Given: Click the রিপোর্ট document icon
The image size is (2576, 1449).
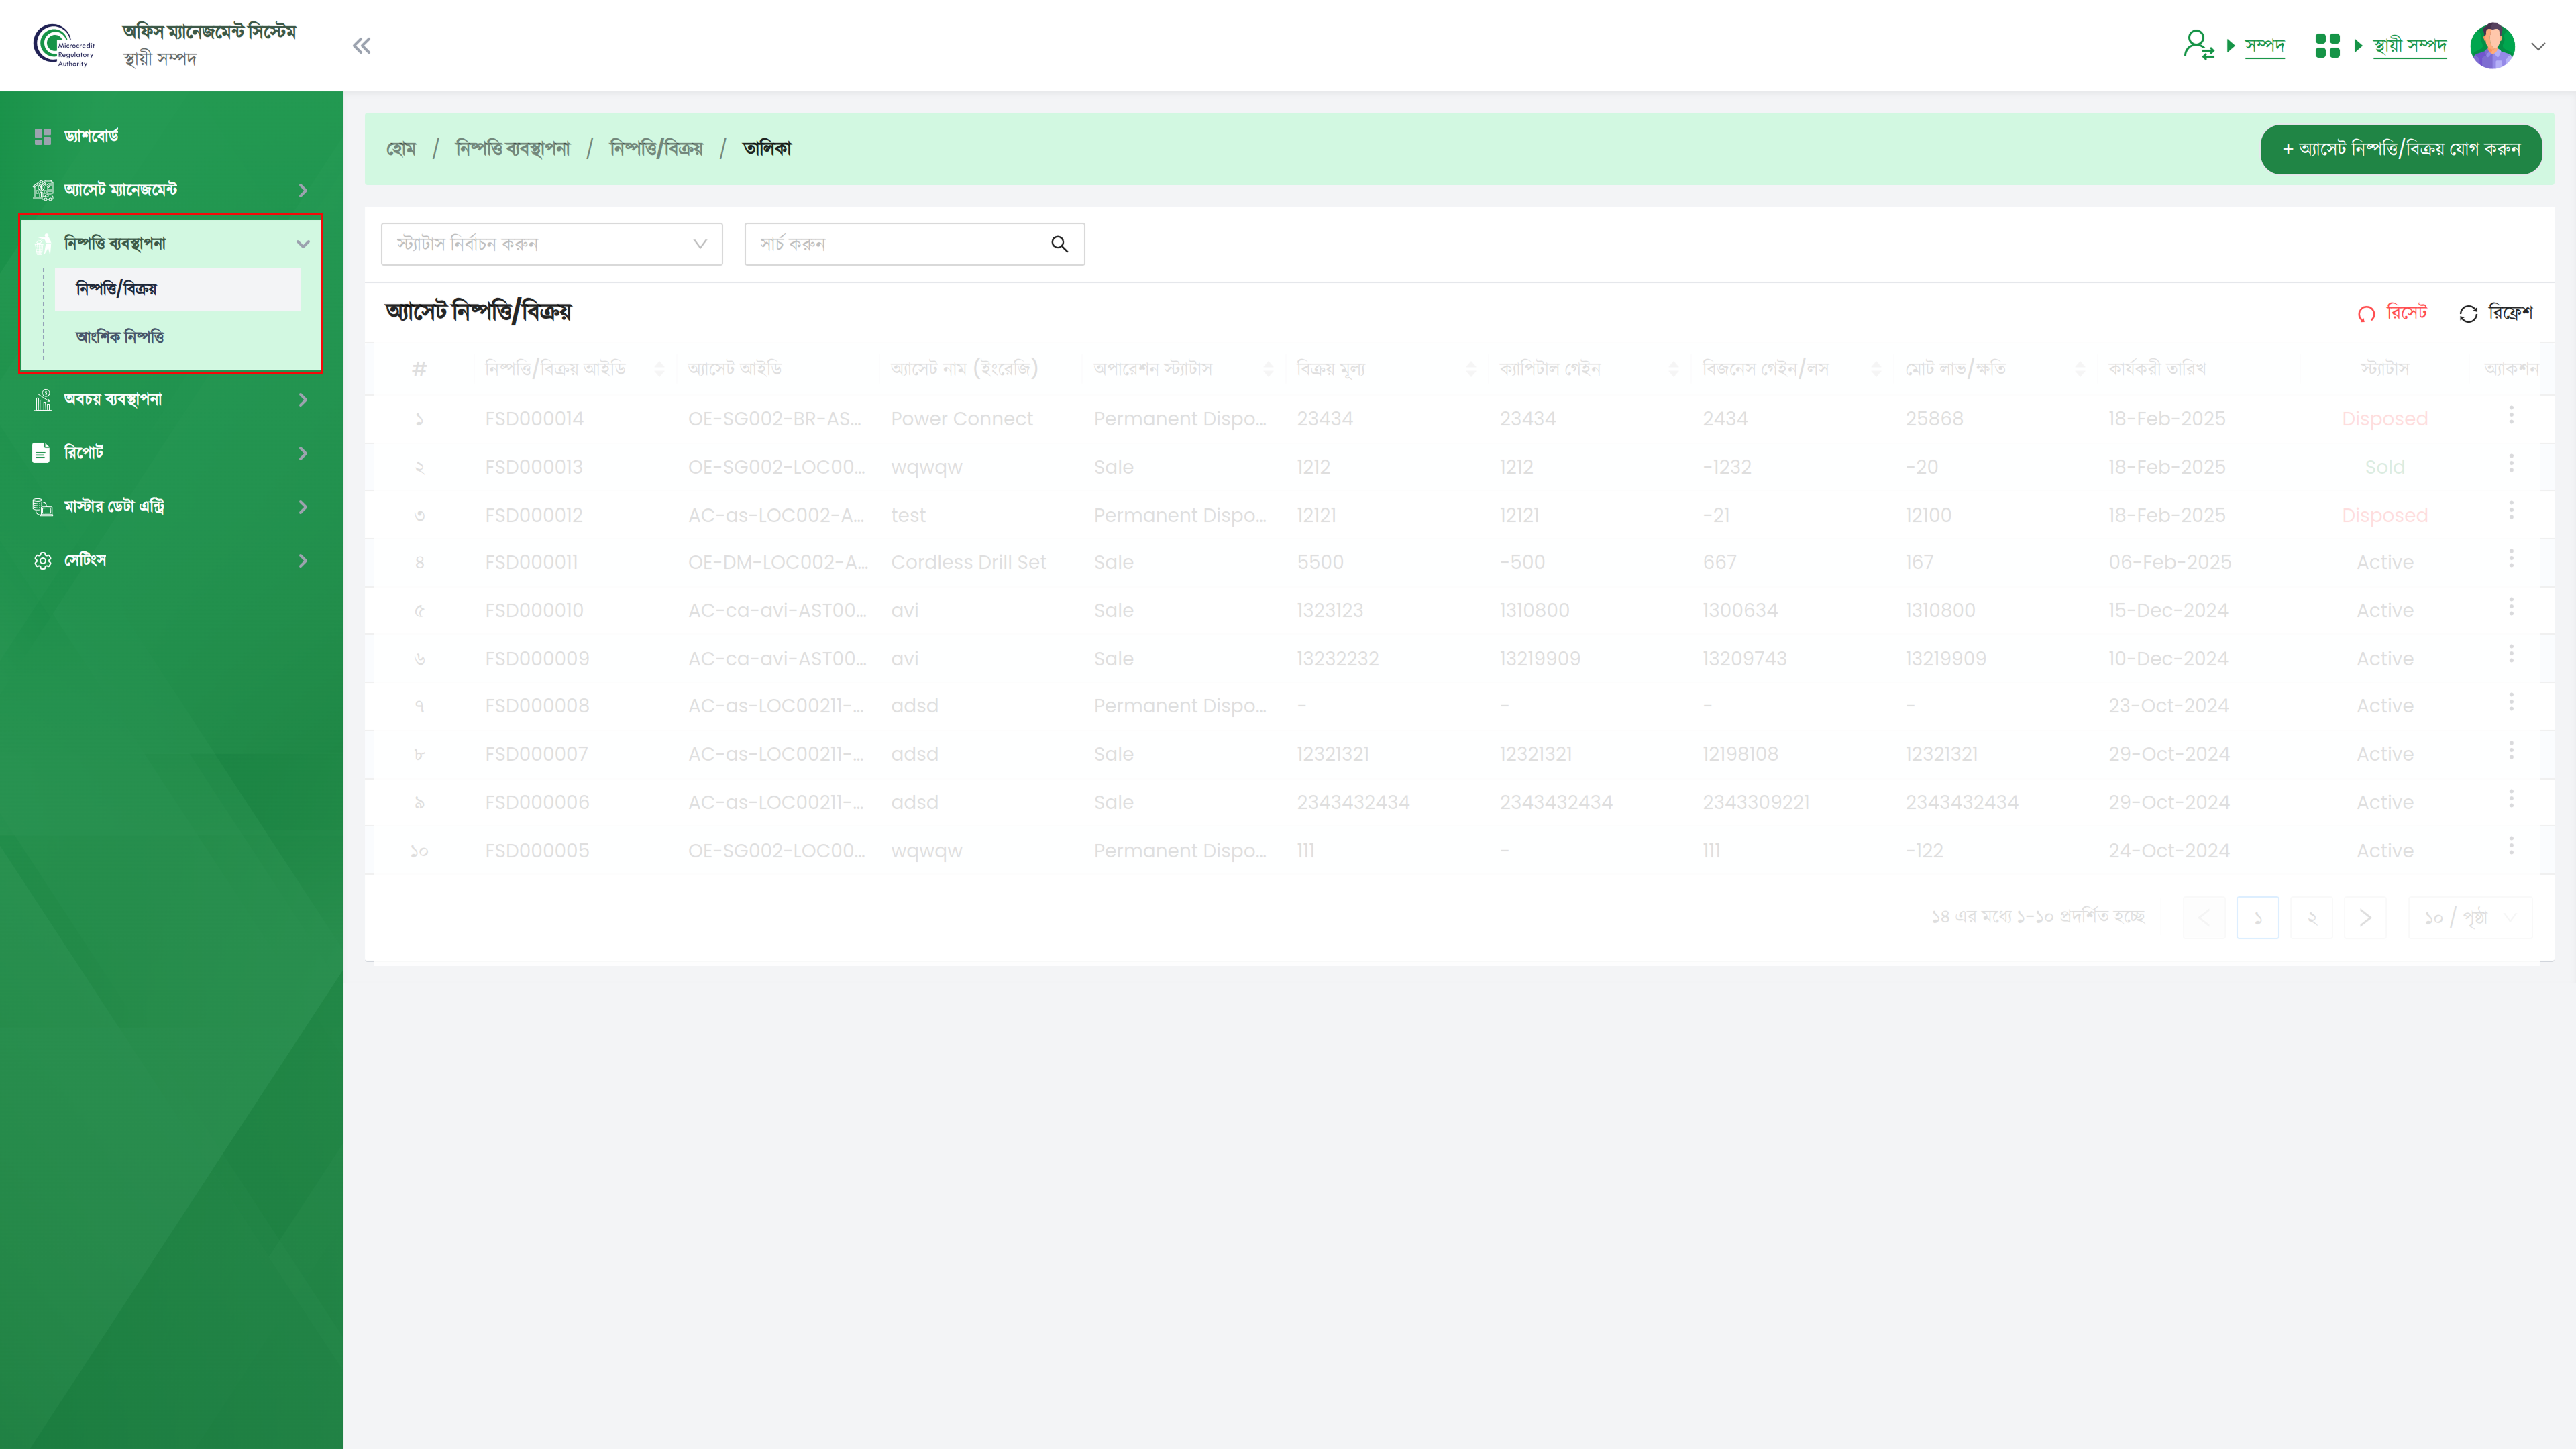Looking at the screenshot, I should (41, 453).
